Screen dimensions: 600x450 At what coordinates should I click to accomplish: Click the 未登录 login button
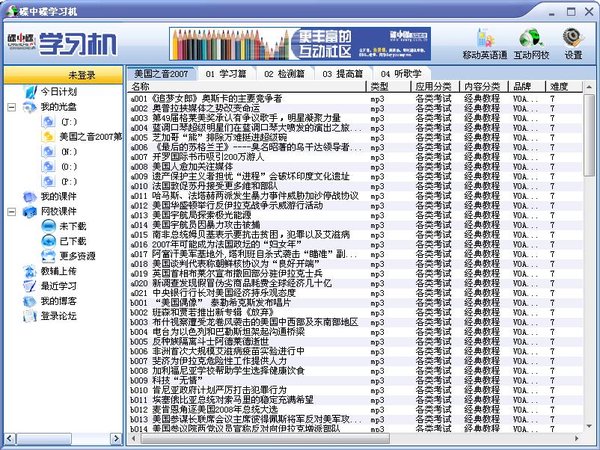coord(63,75)
